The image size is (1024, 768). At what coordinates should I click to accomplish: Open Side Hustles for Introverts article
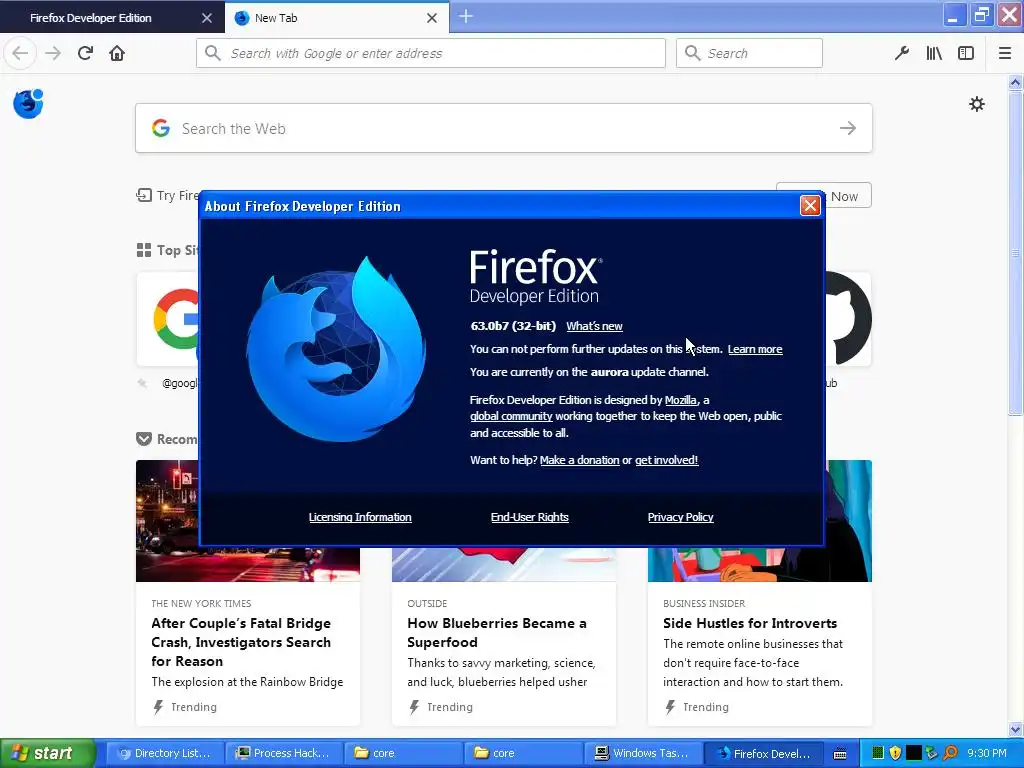coord(750,623)
